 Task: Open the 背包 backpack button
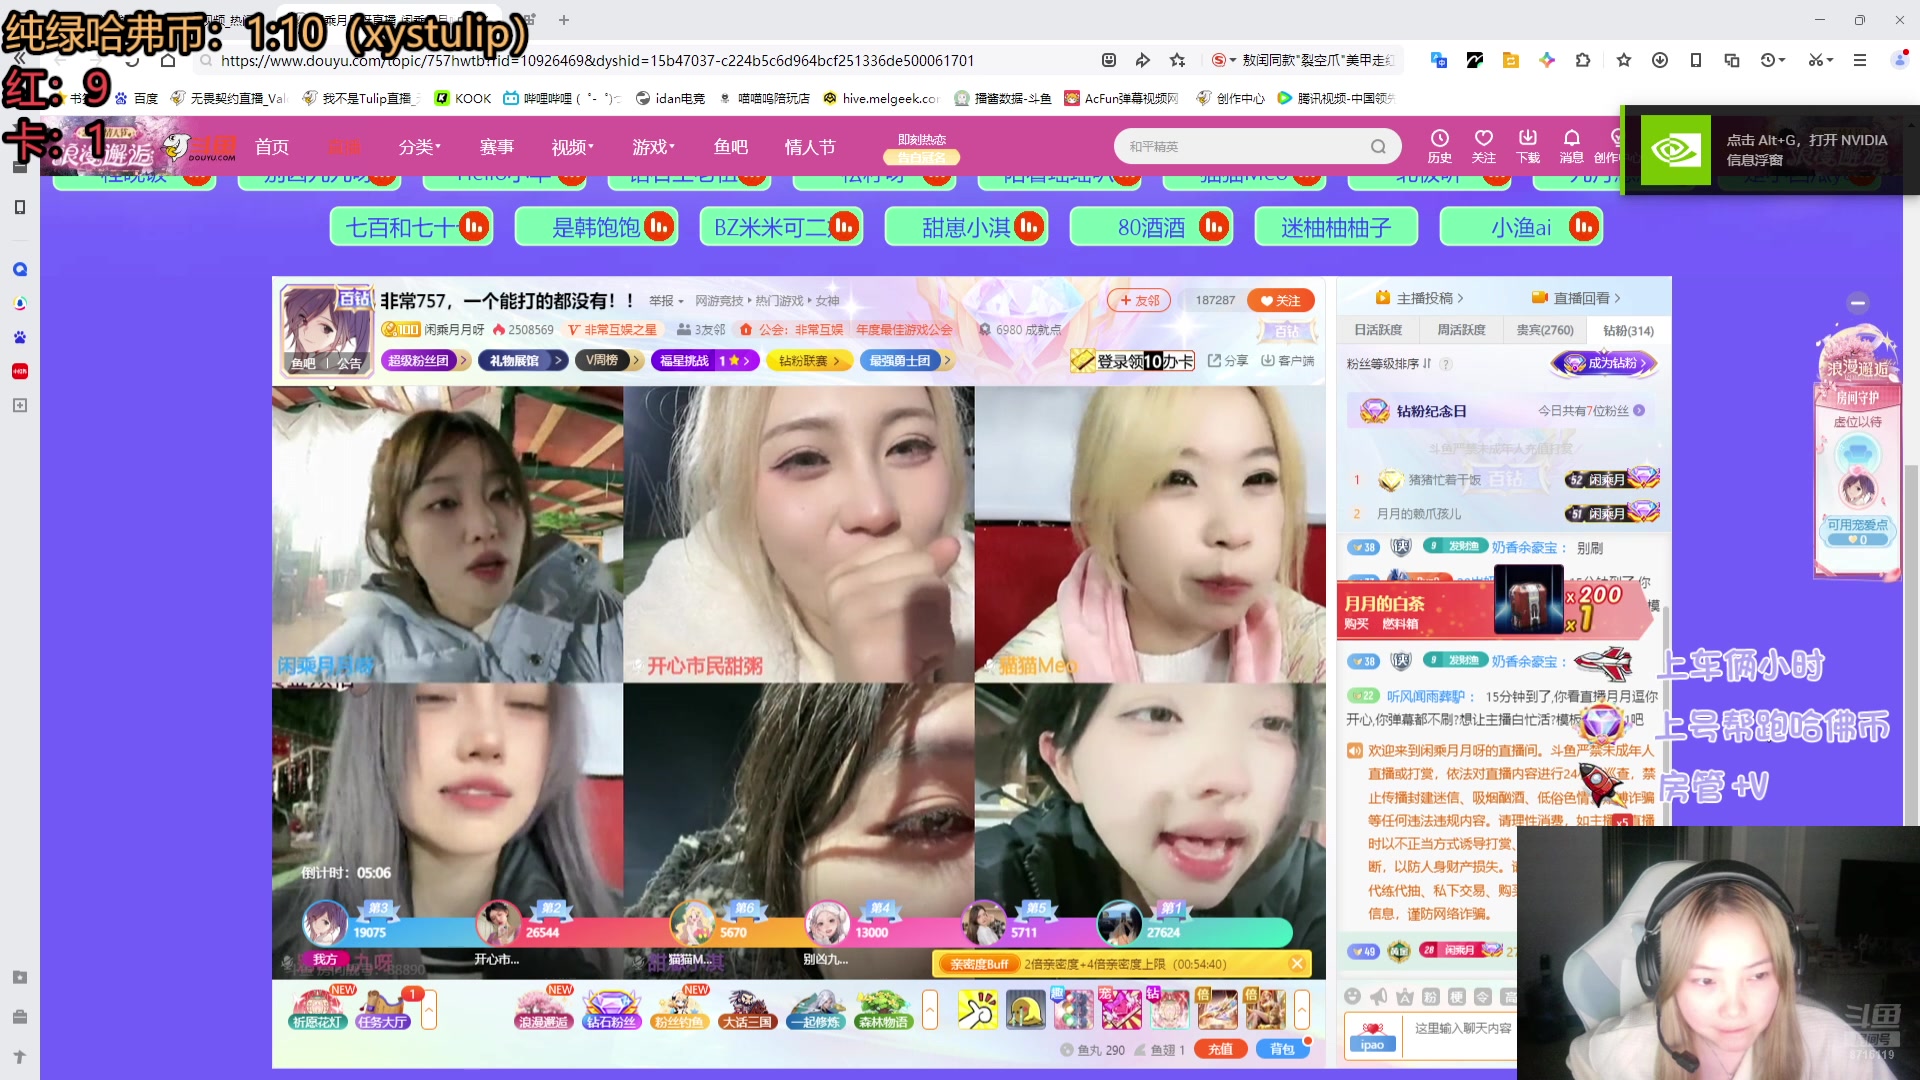click(x=1282, y=1049)
